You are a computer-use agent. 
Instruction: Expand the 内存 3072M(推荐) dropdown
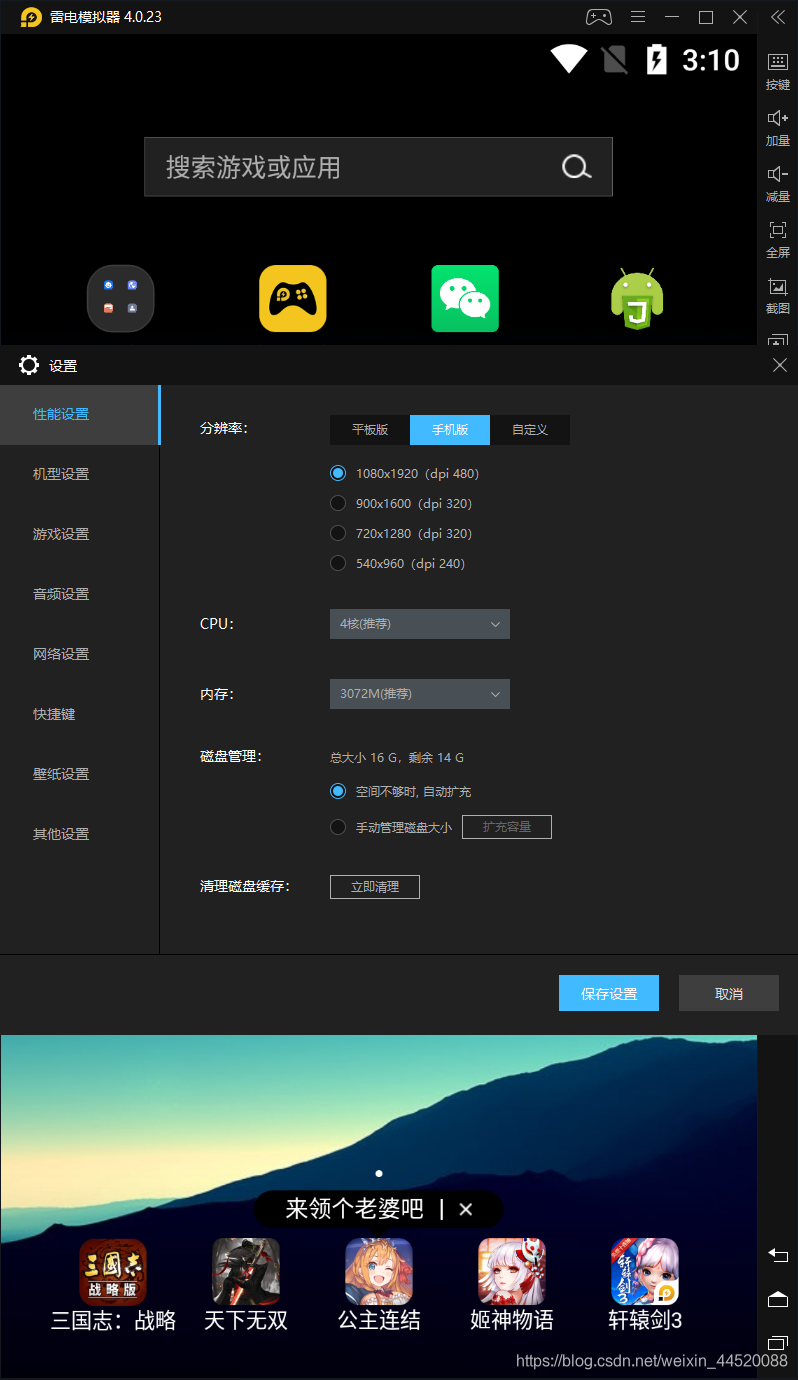click(x=420, y=694)
